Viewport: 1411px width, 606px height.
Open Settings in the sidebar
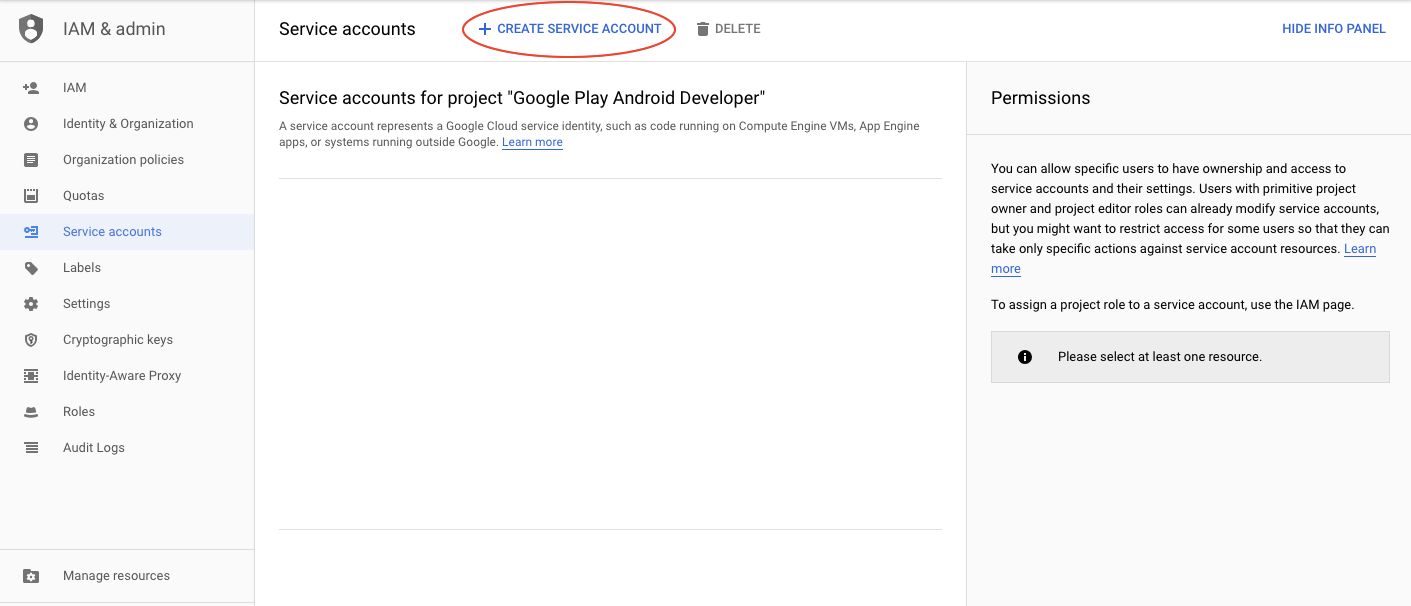pyautogui.click(x=127, y=304)
